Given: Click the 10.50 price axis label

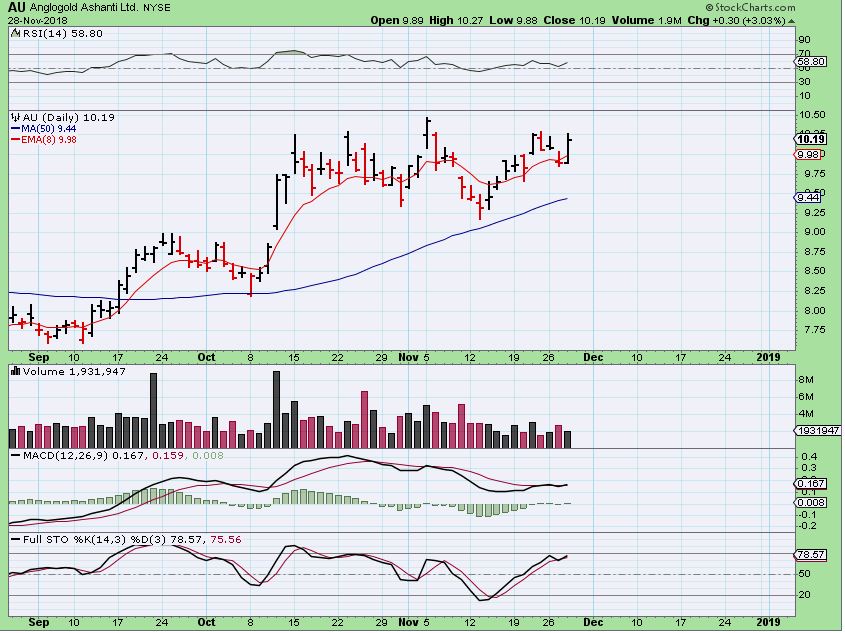Looking at the screenshot, I should point(812,115).
